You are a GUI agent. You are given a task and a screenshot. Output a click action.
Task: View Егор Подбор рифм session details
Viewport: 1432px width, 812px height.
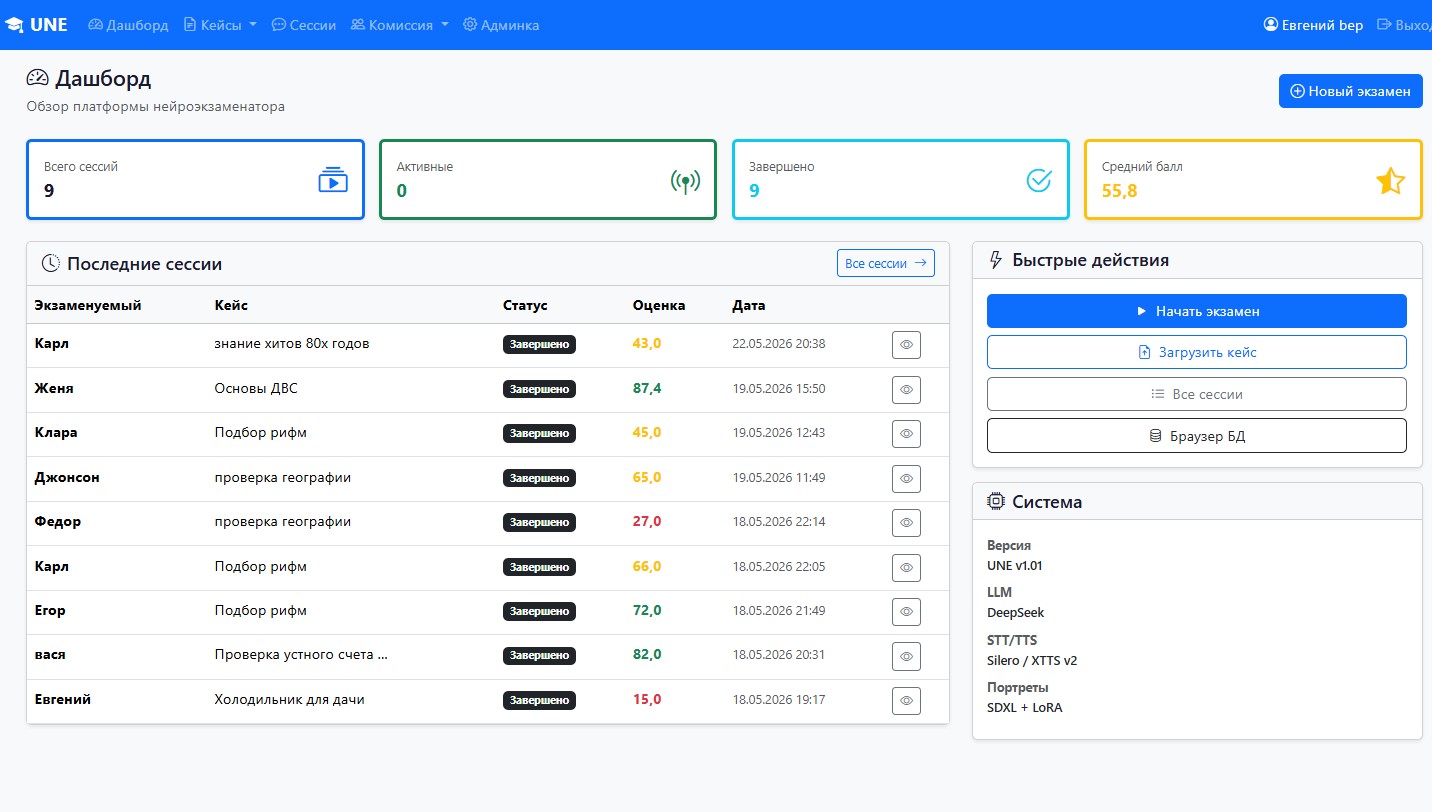point(906,611)
